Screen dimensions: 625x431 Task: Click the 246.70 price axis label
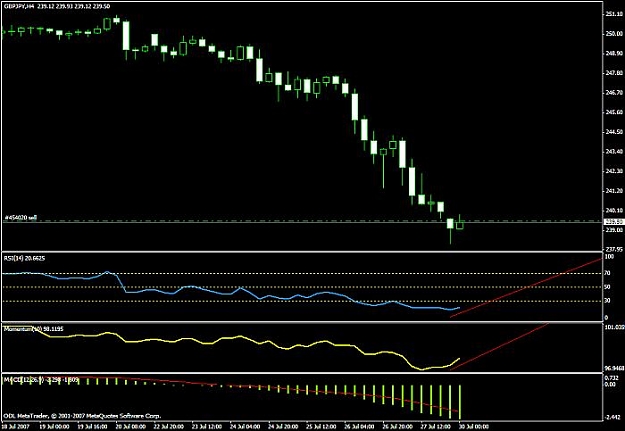tap(614, 92)
